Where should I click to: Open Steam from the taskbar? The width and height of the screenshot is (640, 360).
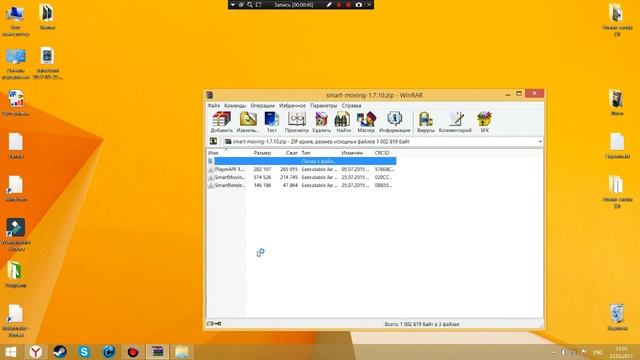(x=60, y=352)
